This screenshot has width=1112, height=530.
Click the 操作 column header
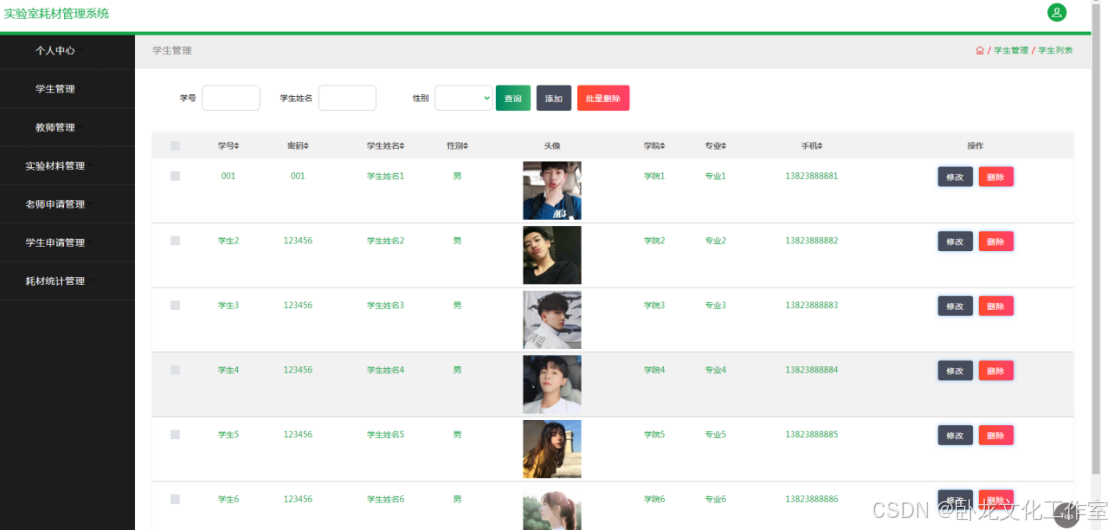click(x=975, y=146)
